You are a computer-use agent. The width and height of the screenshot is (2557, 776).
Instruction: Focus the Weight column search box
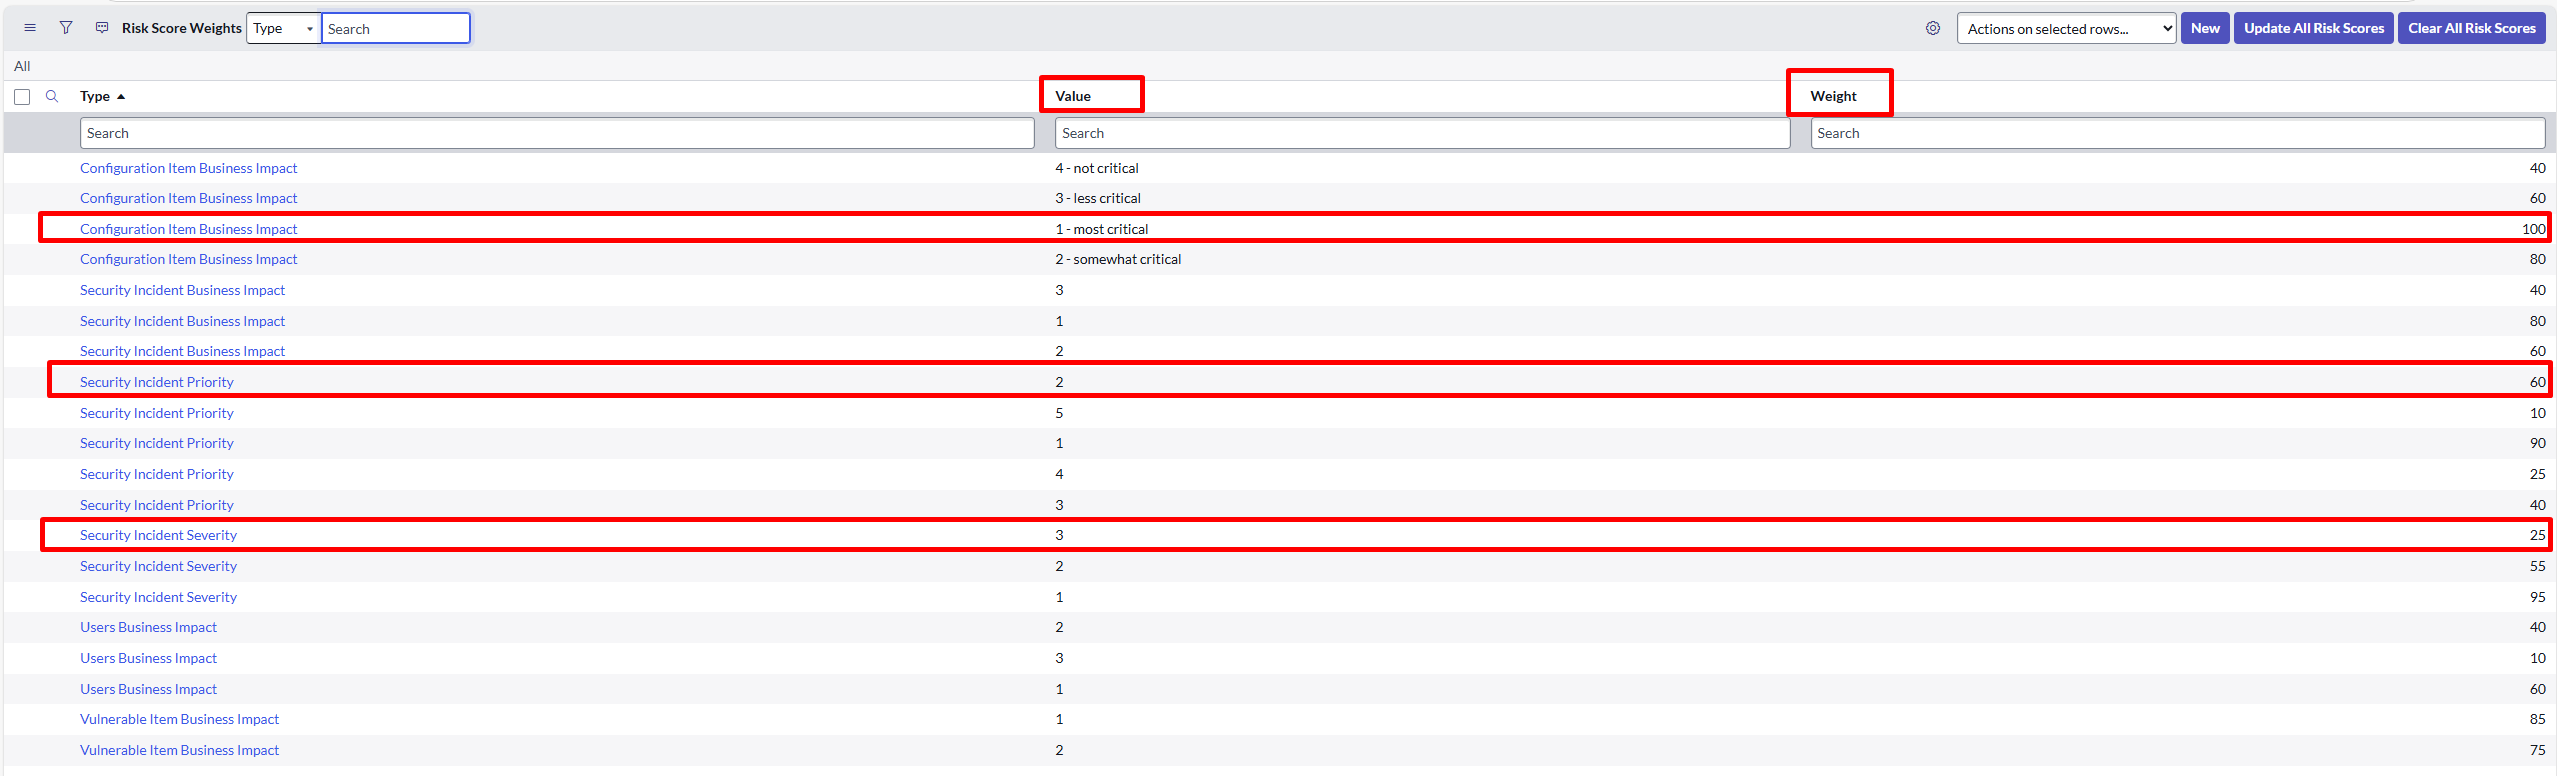click(2178, 133)
